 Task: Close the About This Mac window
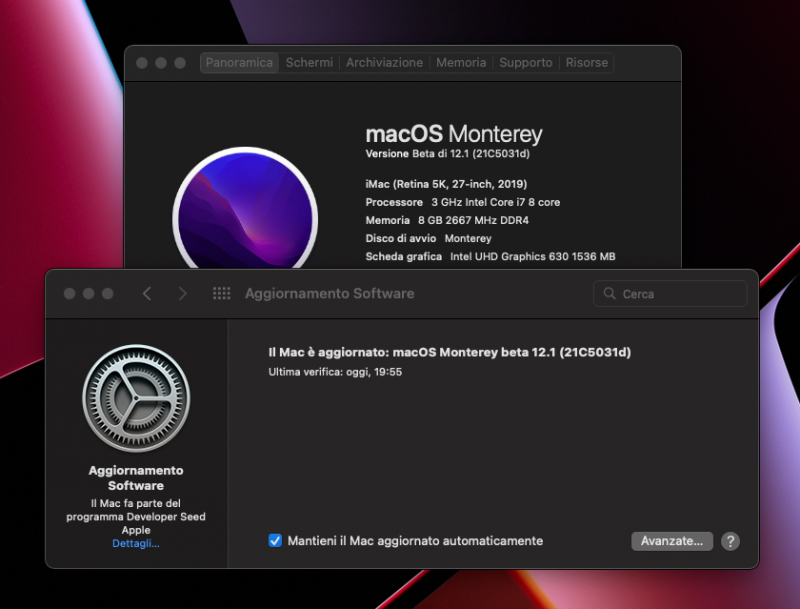click(142, 63)
